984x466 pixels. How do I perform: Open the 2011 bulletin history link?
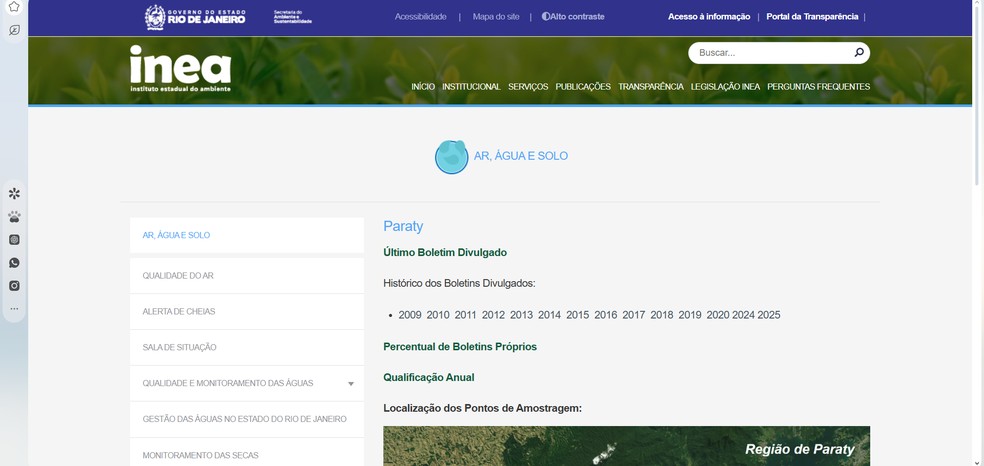[x=466, y=315]
